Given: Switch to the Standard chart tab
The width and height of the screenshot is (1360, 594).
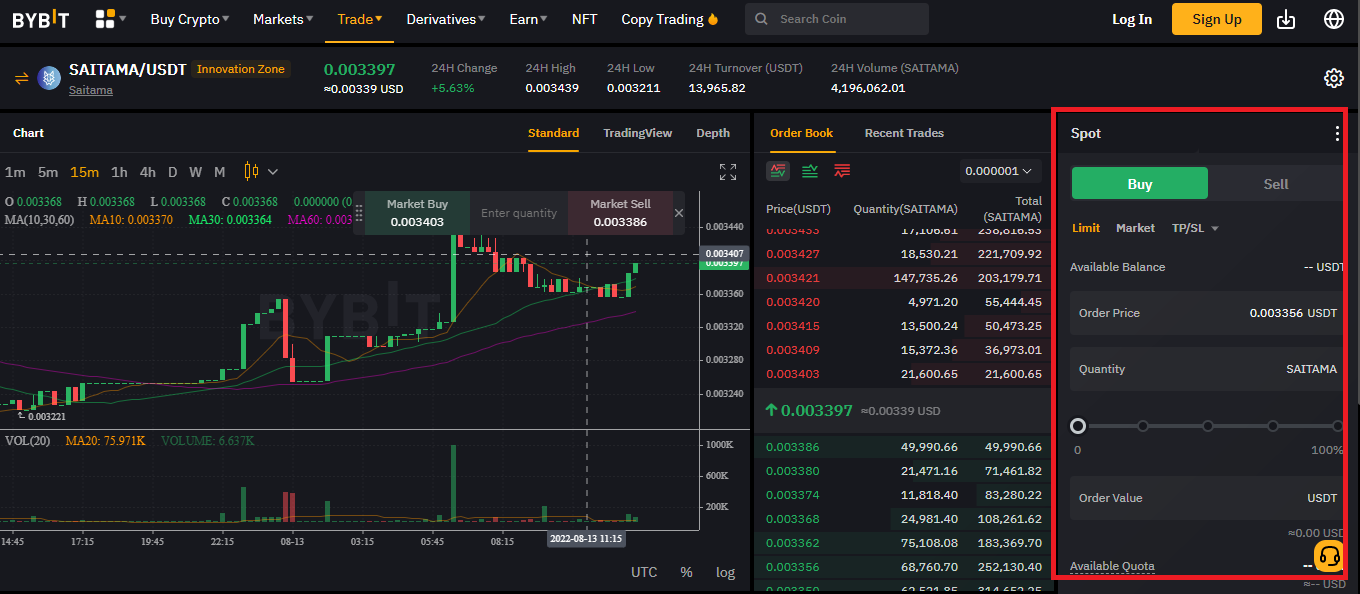Looking at the screenshot, I should (553, 133).
